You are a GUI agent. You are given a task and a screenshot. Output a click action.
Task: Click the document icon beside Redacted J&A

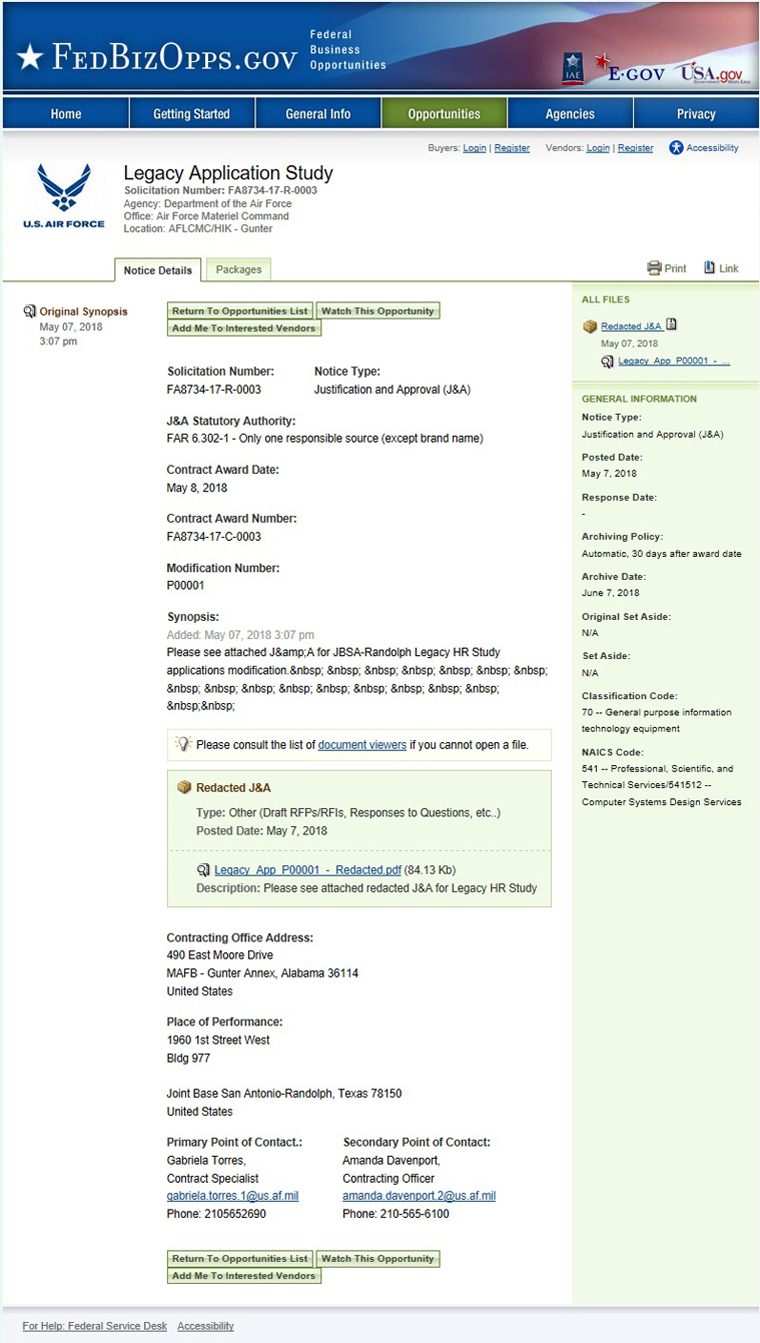click(672, 325)
